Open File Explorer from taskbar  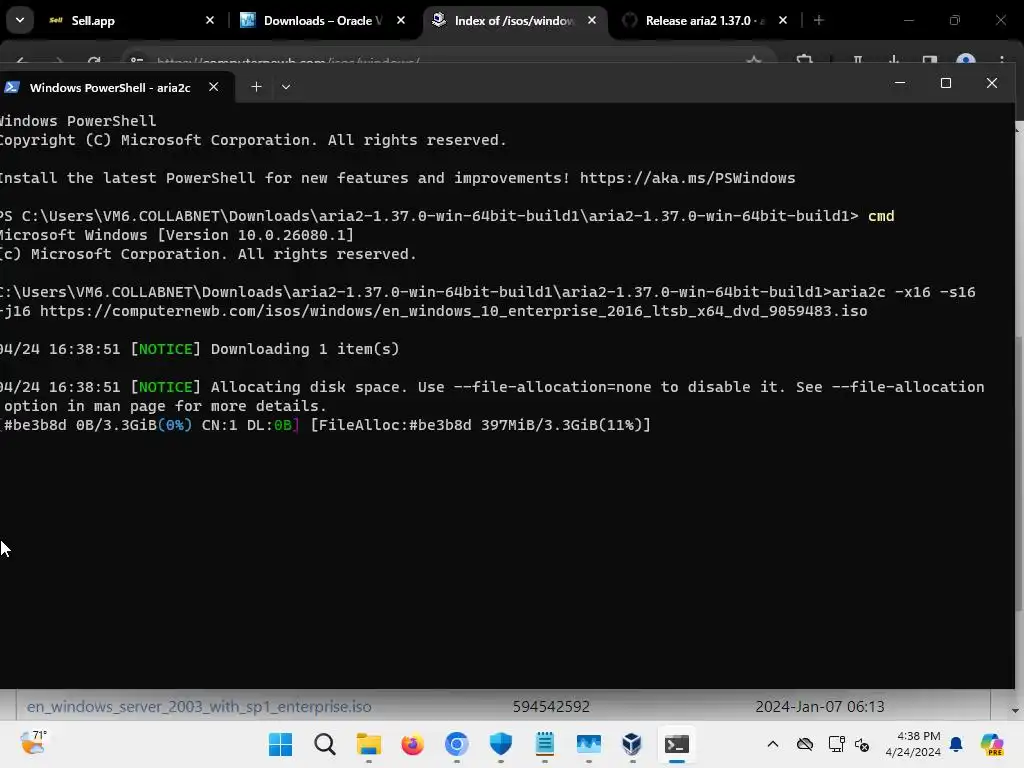[x=368, y=744]
